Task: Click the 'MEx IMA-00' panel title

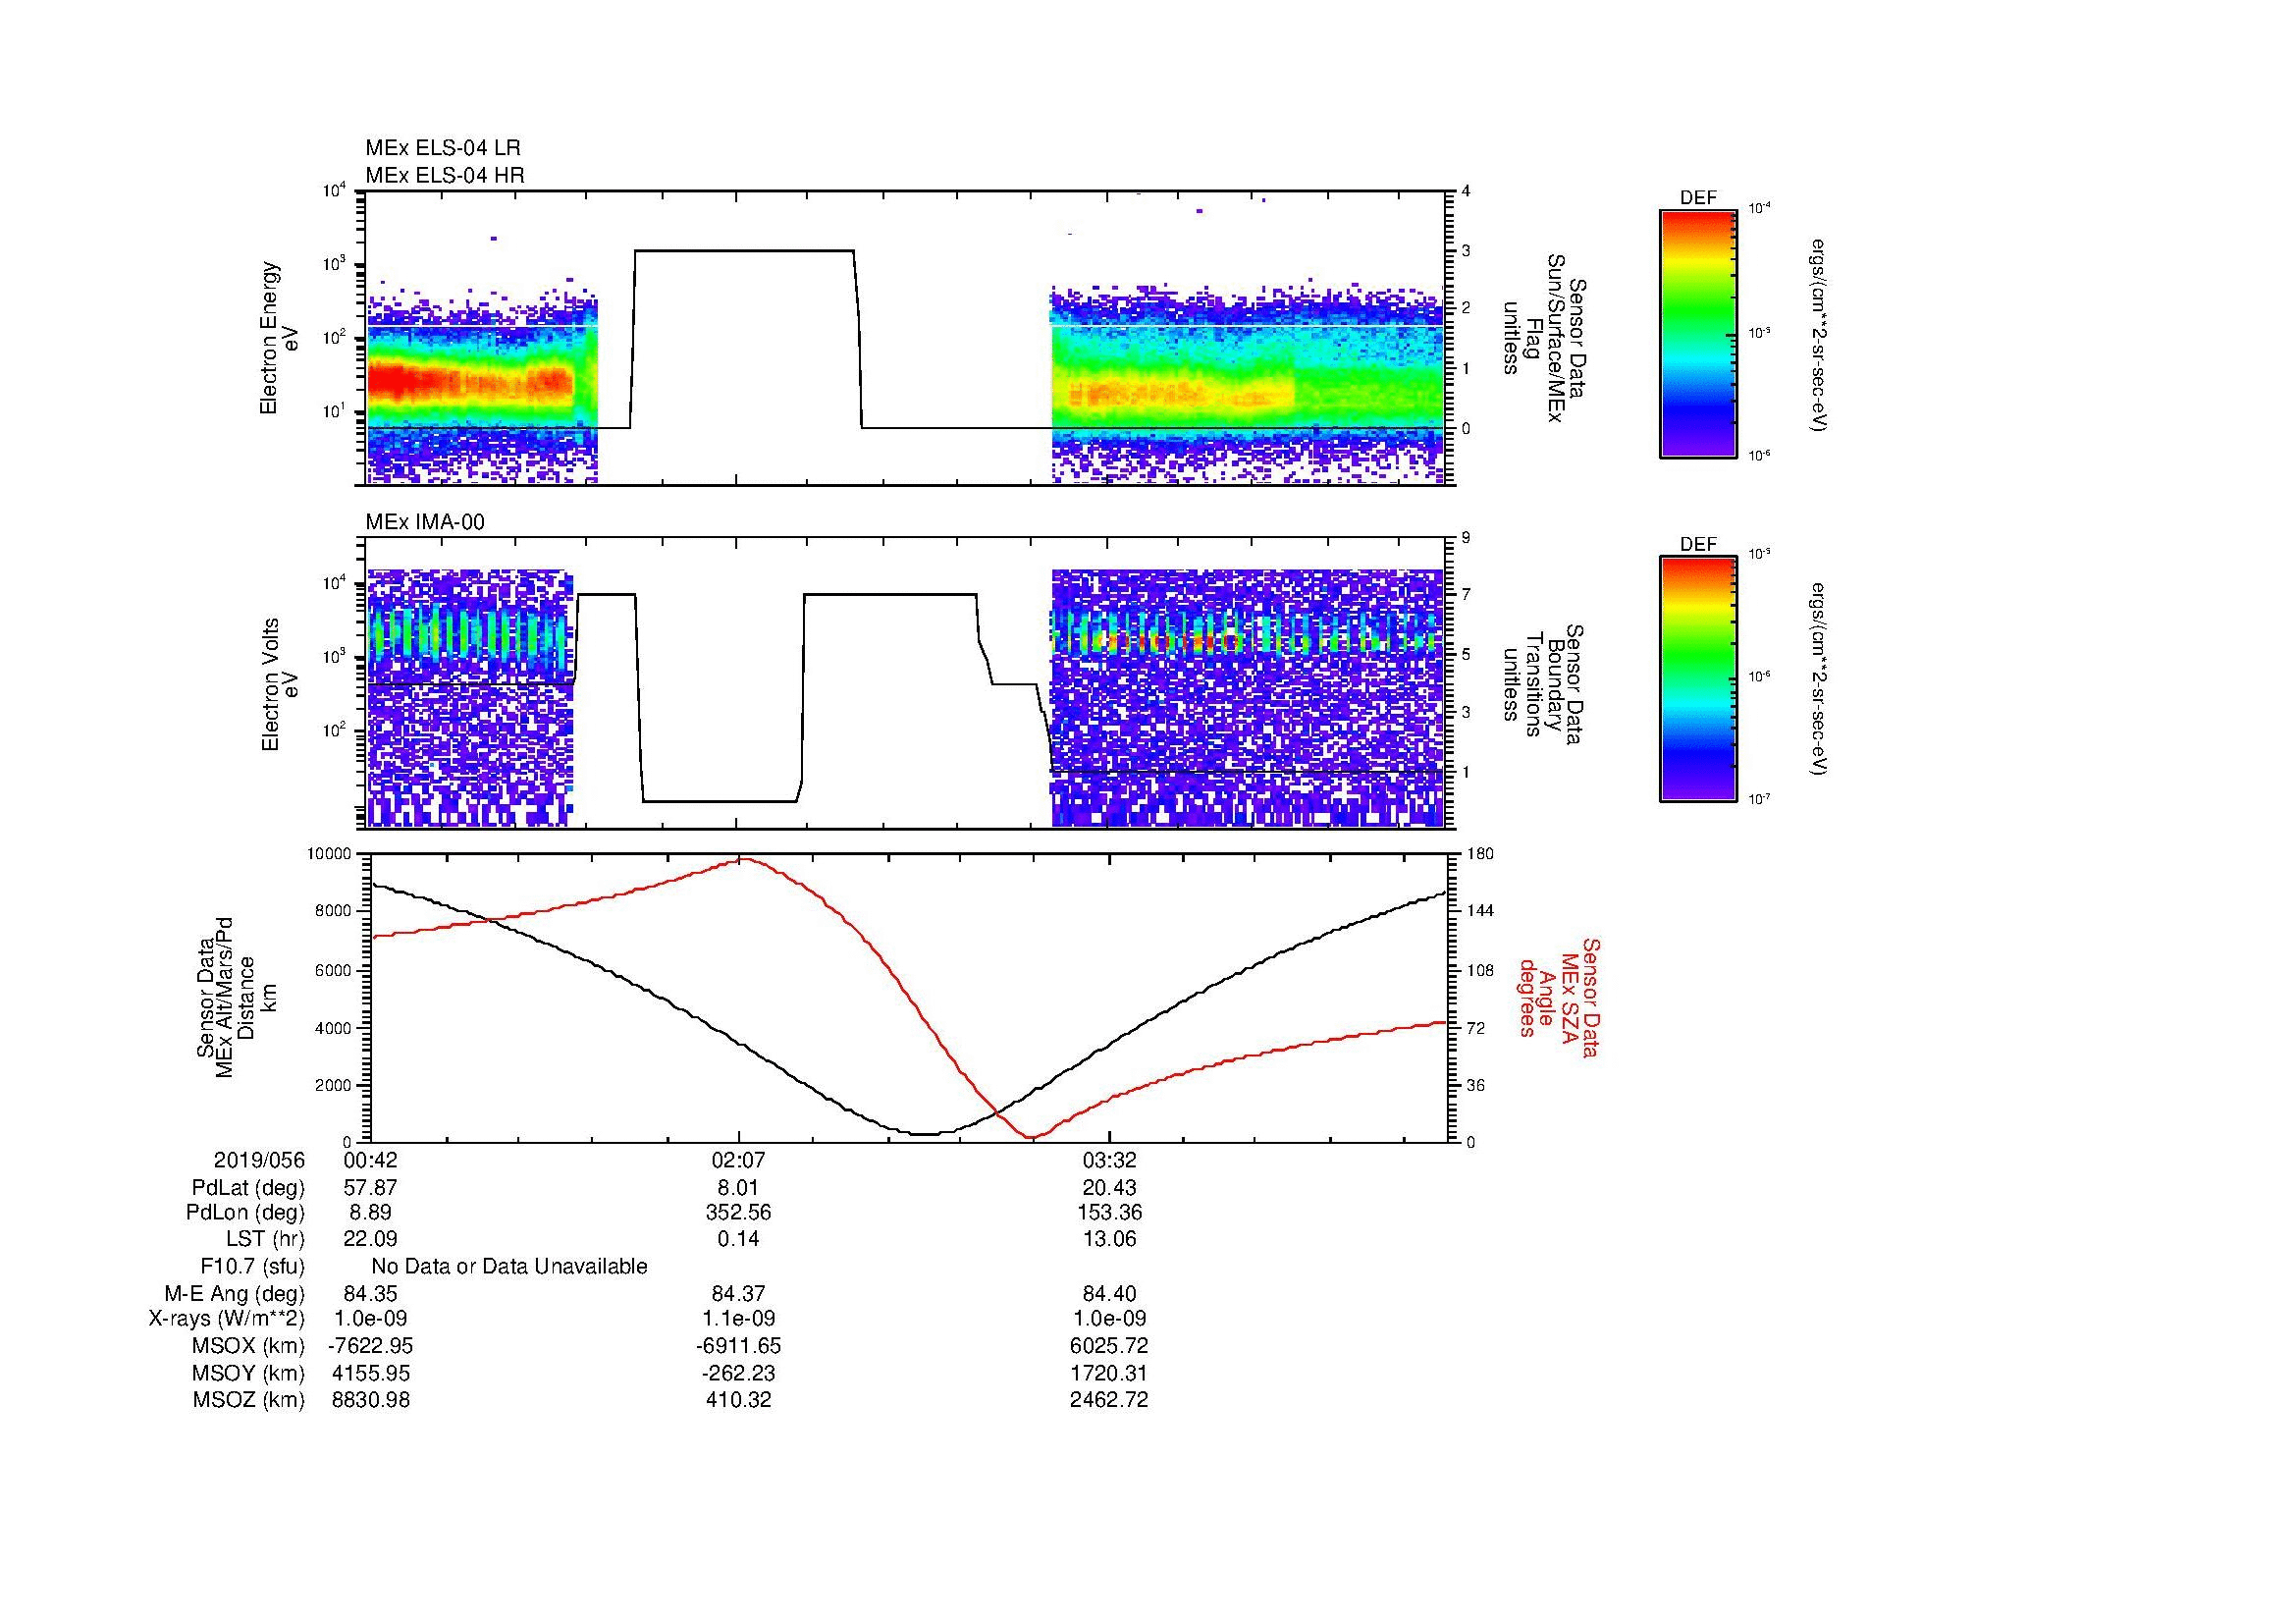Action: pyautogui.click(x=425, y=522)
